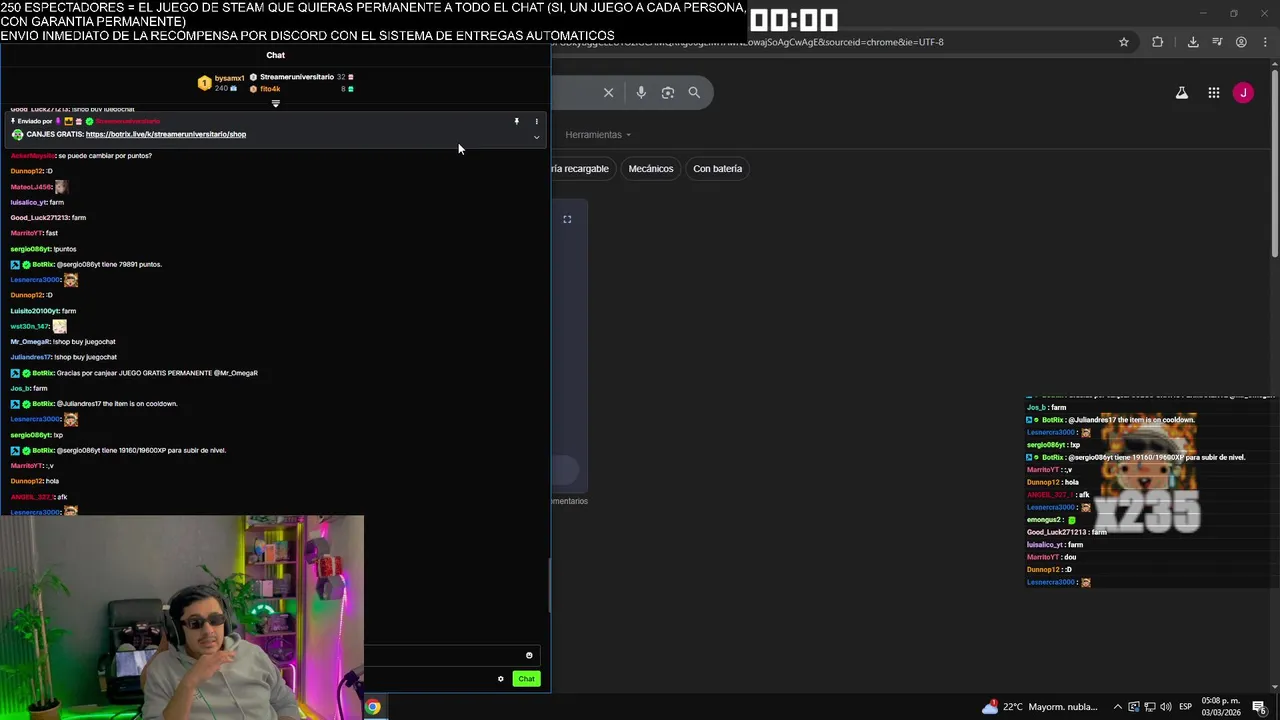Open network icon in system tray
This screenshot has width=1280, height=720.
point(1152,707)
